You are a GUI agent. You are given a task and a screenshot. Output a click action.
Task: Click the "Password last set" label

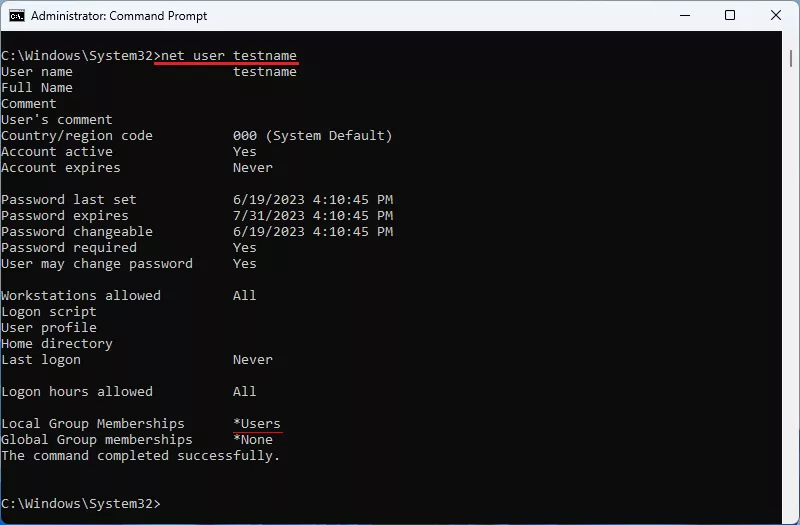point(69,200)
